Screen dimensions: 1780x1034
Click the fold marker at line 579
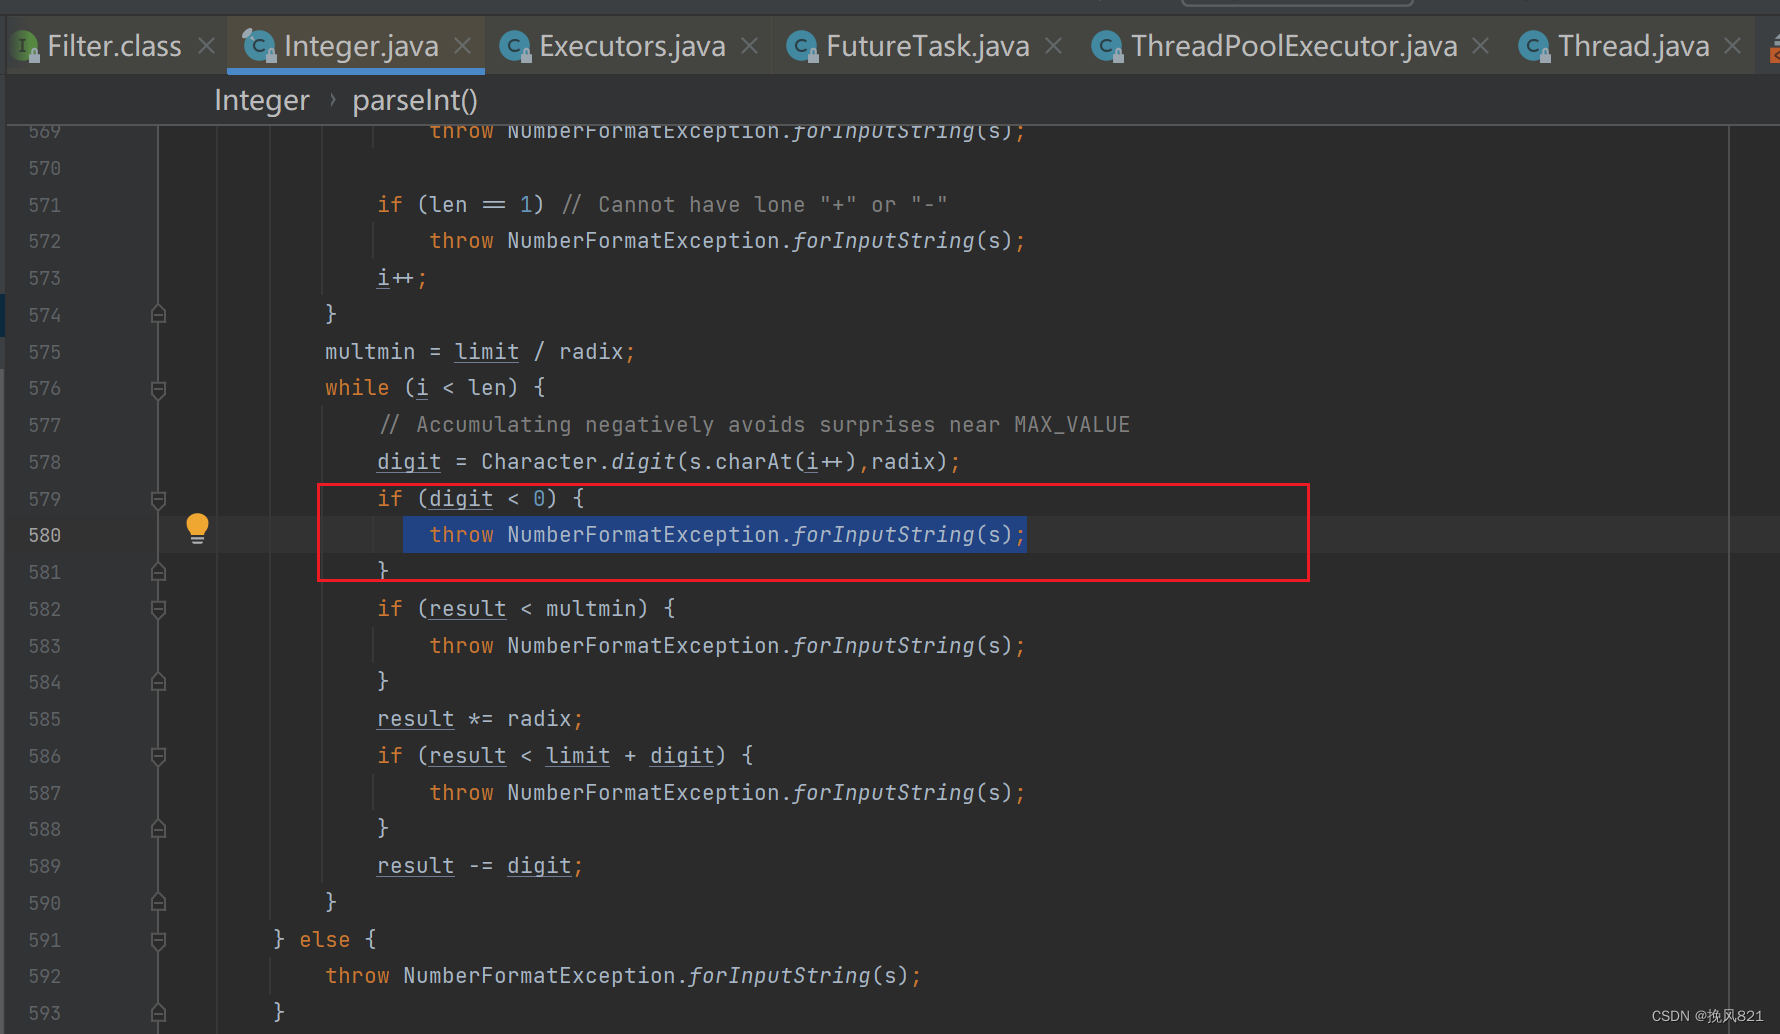tap(157, 499)
